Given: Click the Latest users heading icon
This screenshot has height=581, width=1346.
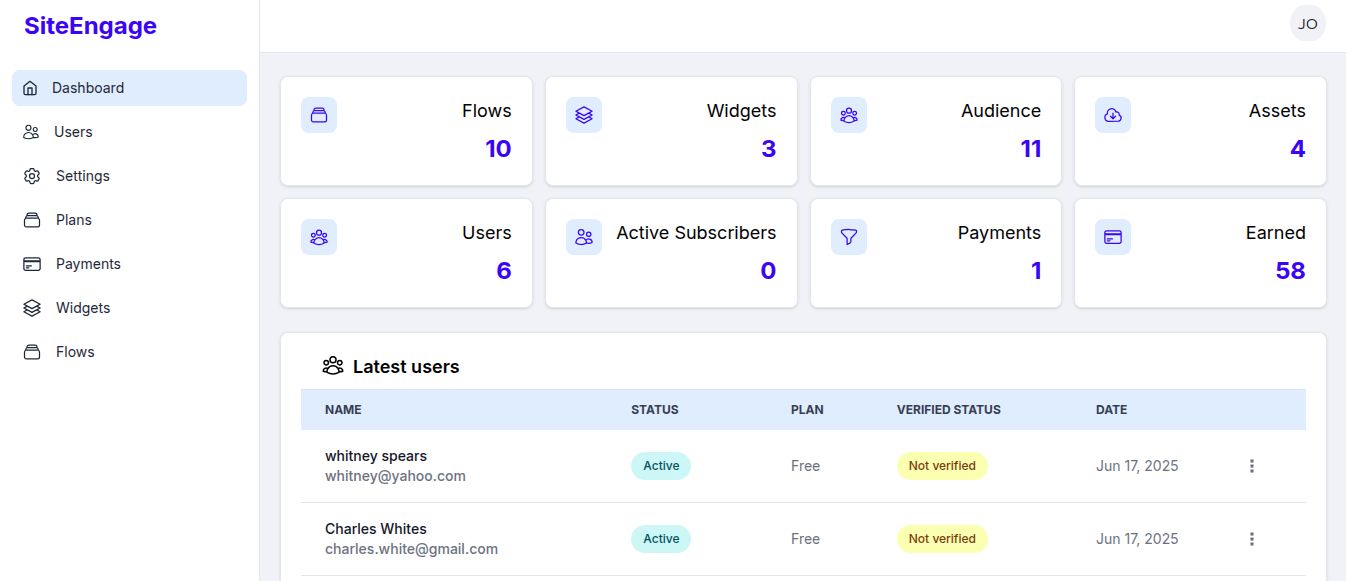Looking at the screenshot, I should 333,366.
